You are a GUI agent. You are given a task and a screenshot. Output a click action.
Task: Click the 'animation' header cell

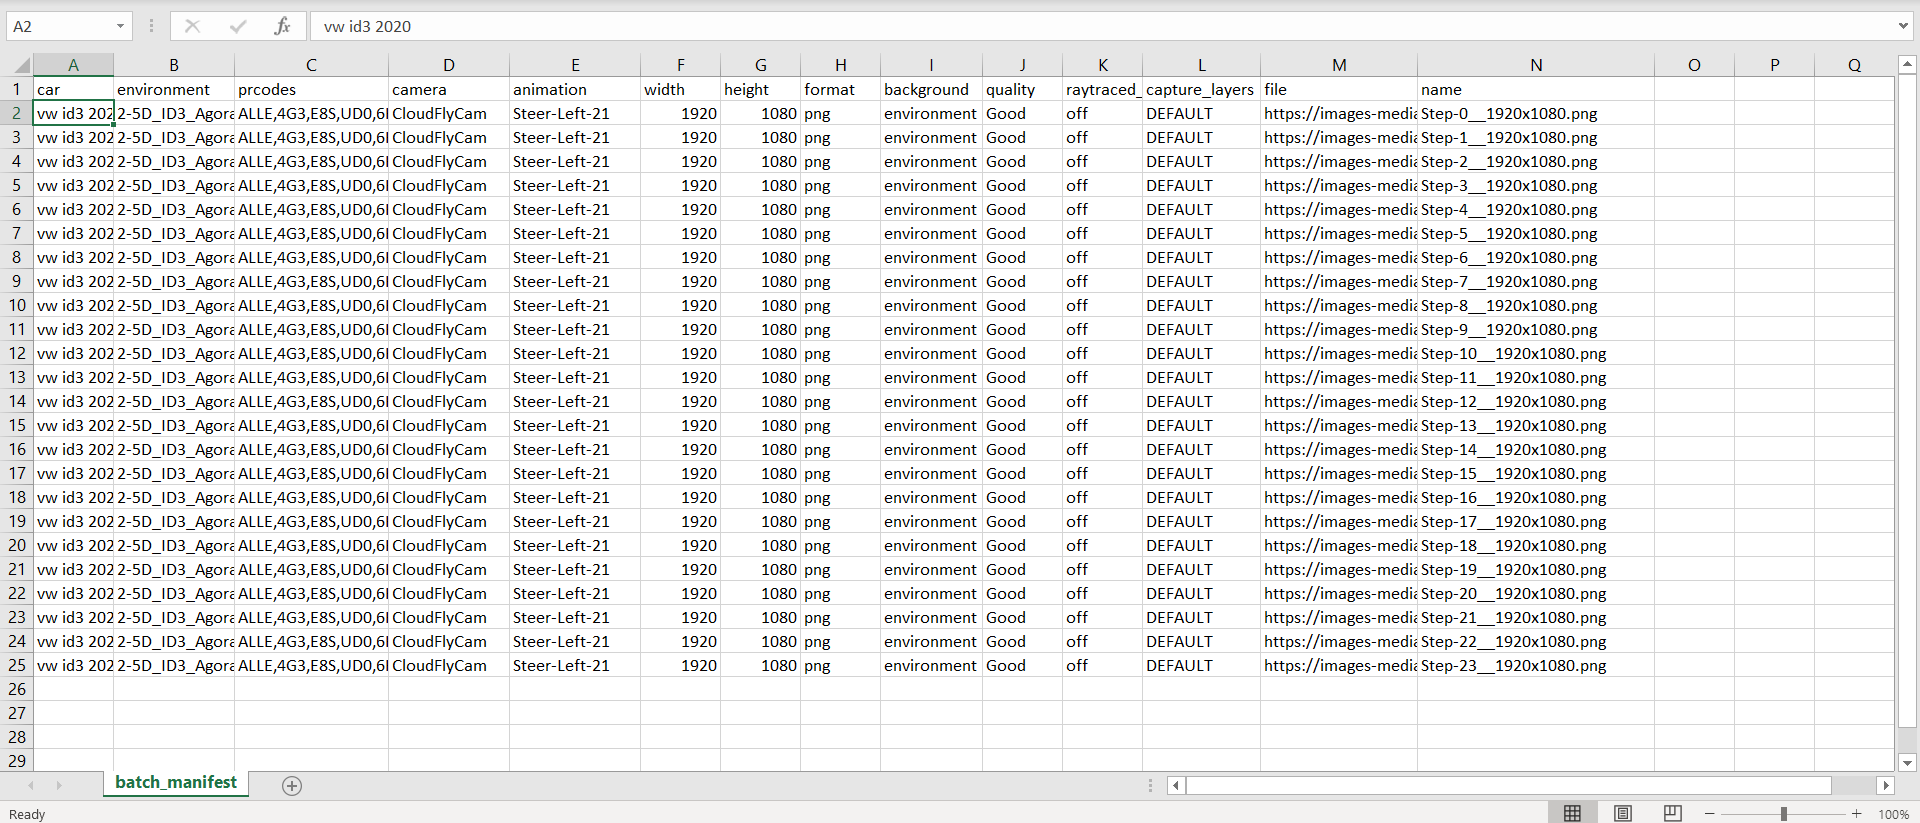pos(575,89)
